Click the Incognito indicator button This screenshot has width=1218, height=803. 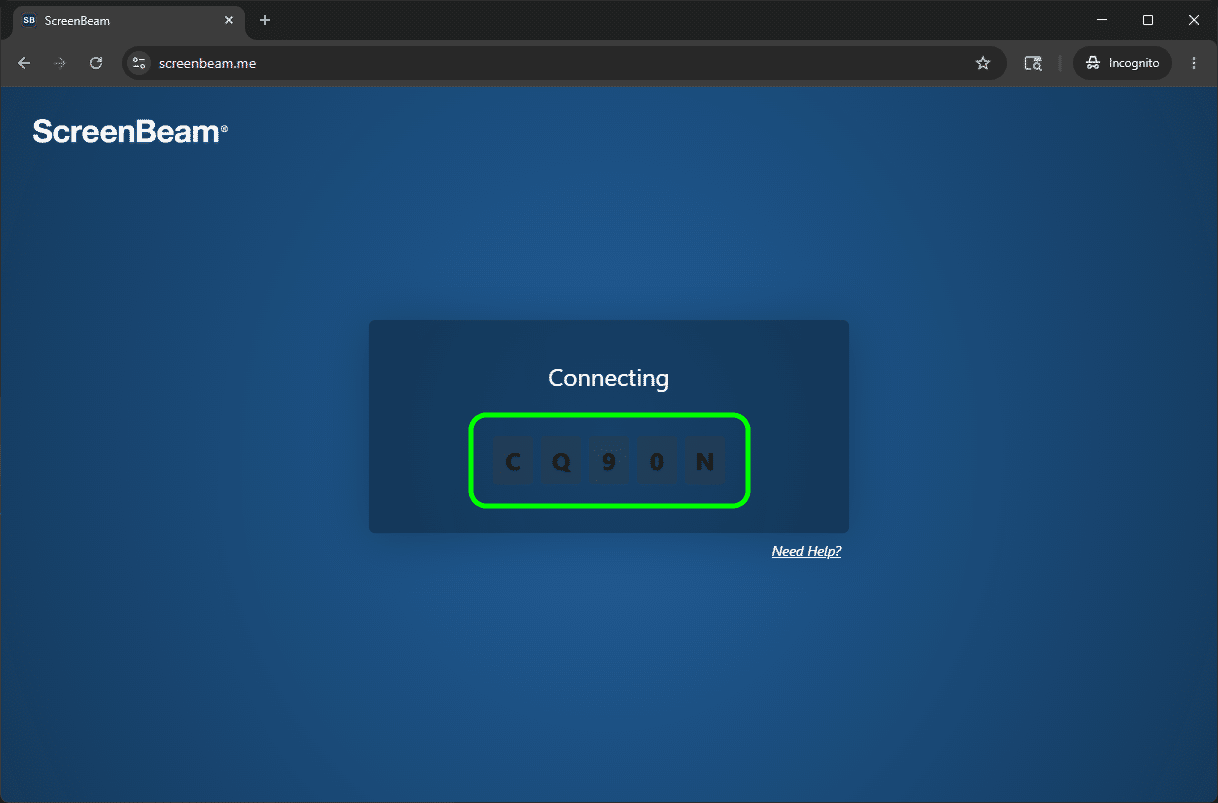pos(1122,63)
